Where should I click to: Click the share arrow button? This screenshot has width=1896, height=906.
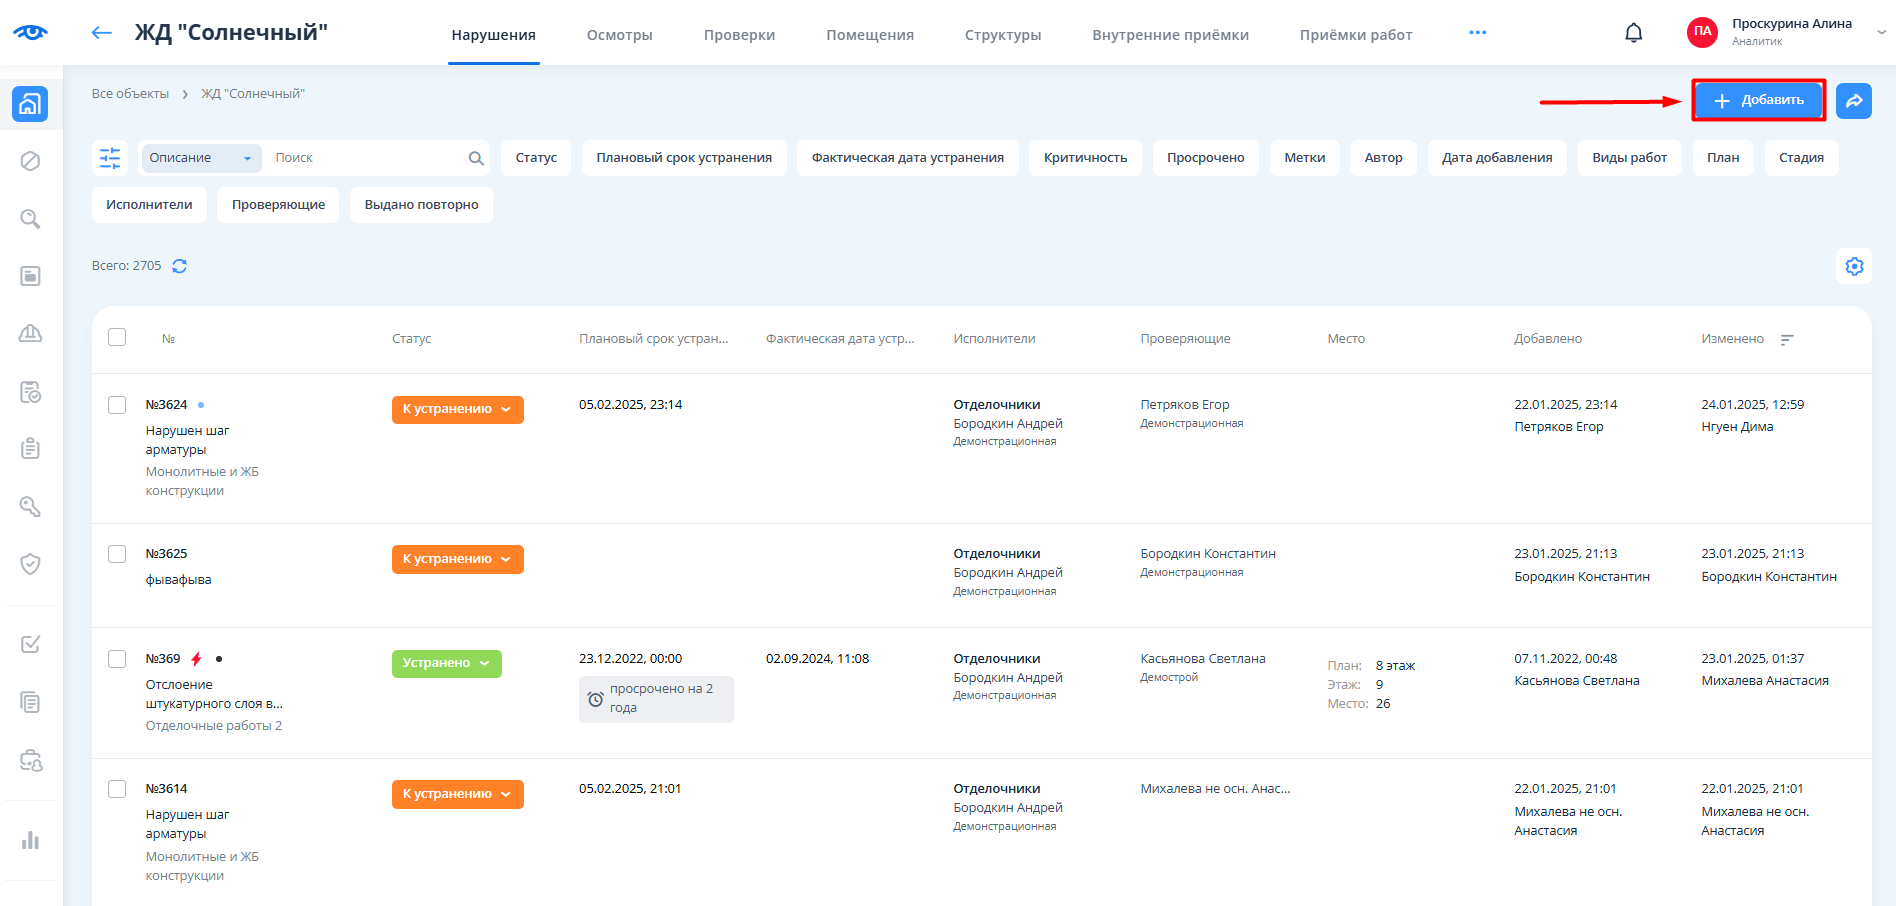click(x=1853, y=101)
